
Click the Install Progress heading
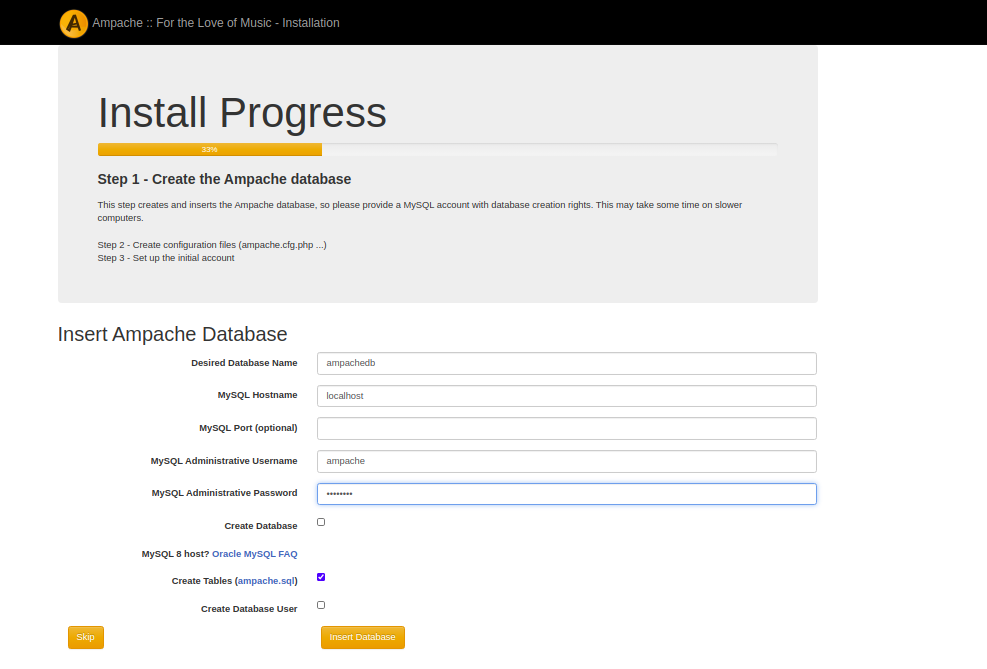(x=242, y=113)
